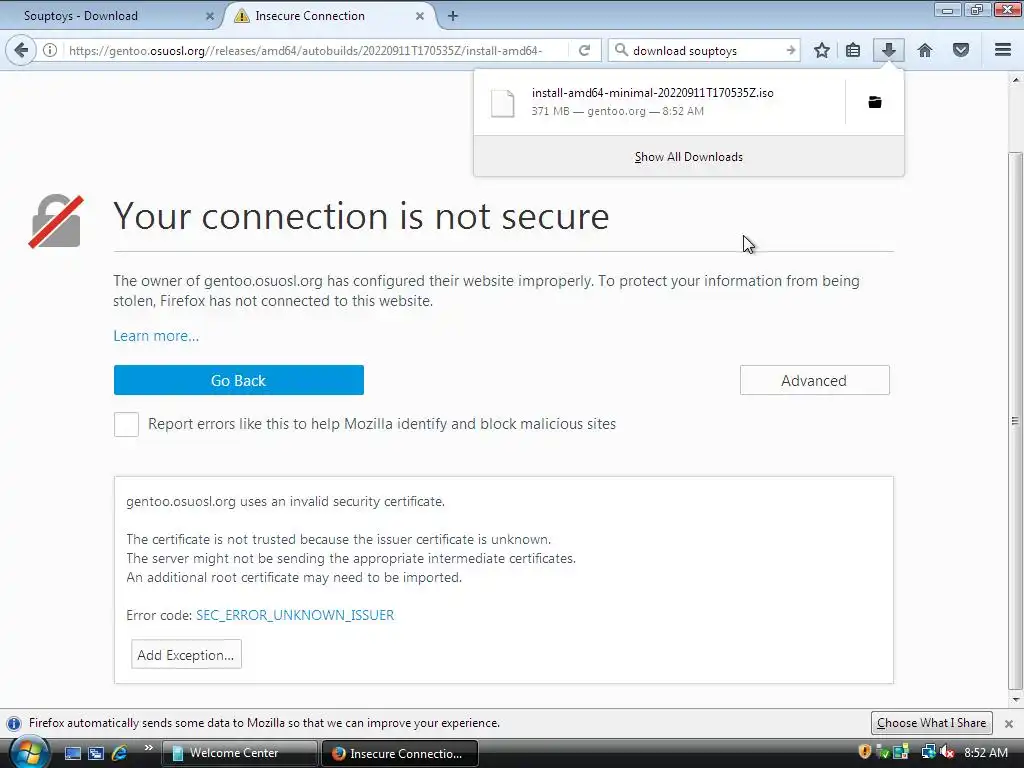The width and height of the screenshot is (1024, 768).
Task: Click Switch between windows quick launch icon
Action: (96, 753)
